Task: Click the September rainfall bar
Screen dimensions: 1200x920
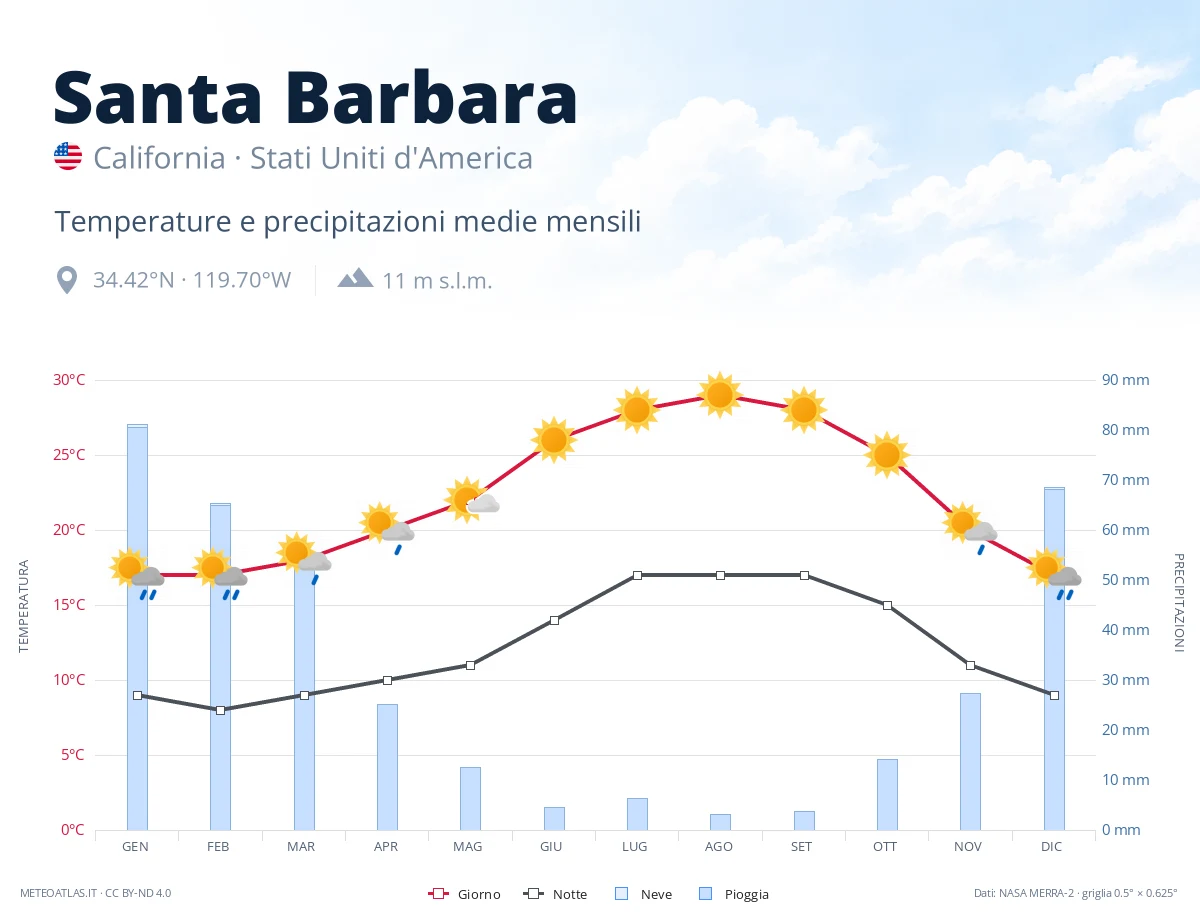Action: (x=804, y=820)
